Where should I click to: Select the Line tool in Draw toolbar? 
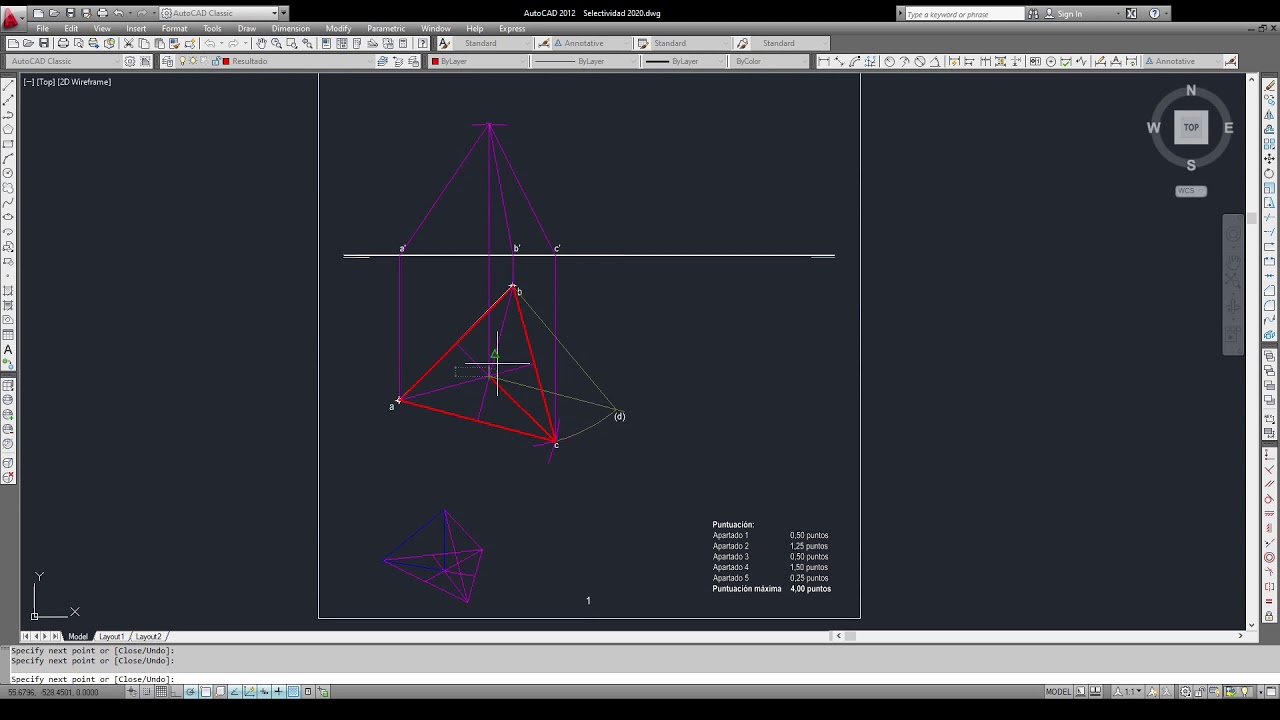pos(9,86)
